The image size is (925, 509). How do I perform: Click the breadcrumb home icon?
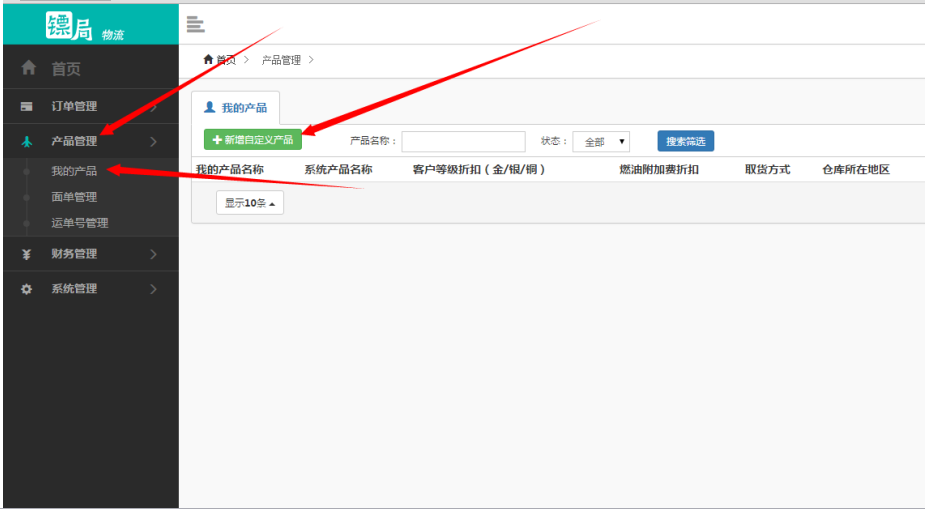coord(208,60)
